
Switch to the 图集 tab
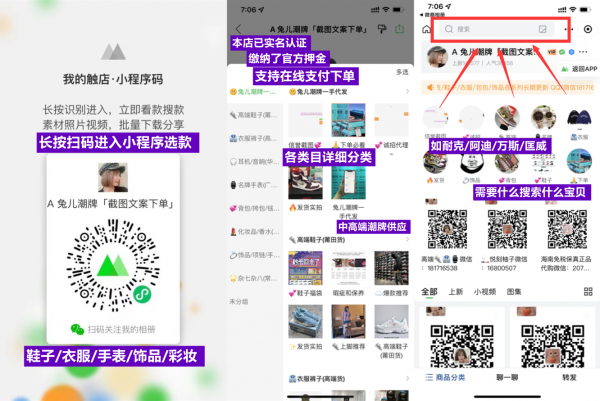click(x=514, y=292)
